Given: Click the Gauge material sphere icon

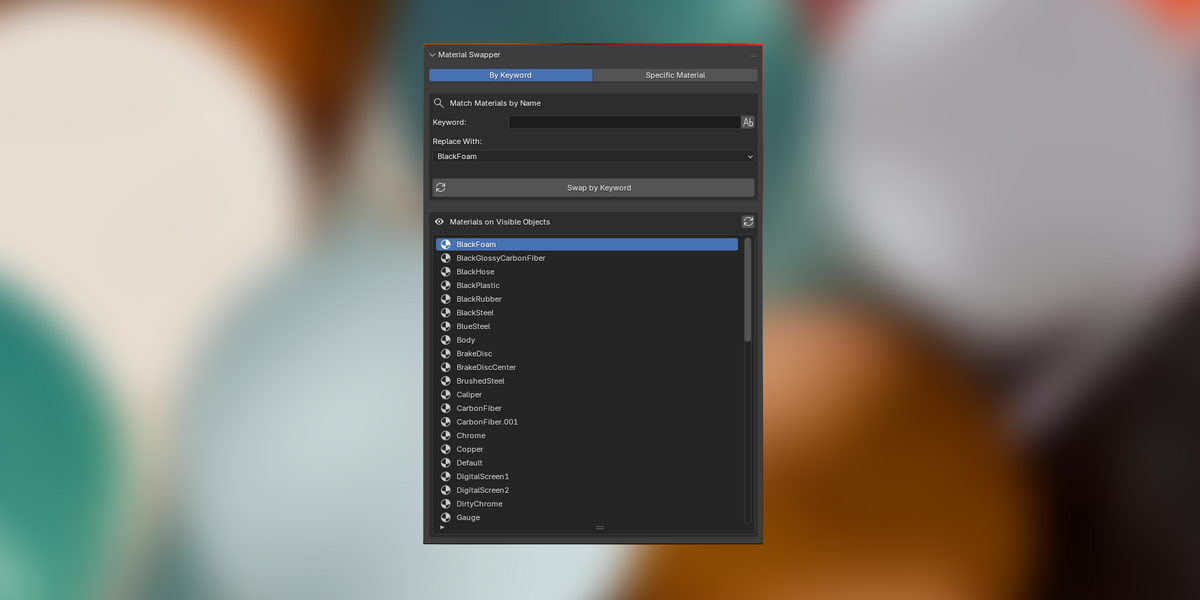Looking at the screenshot, I should coord(446,518).
